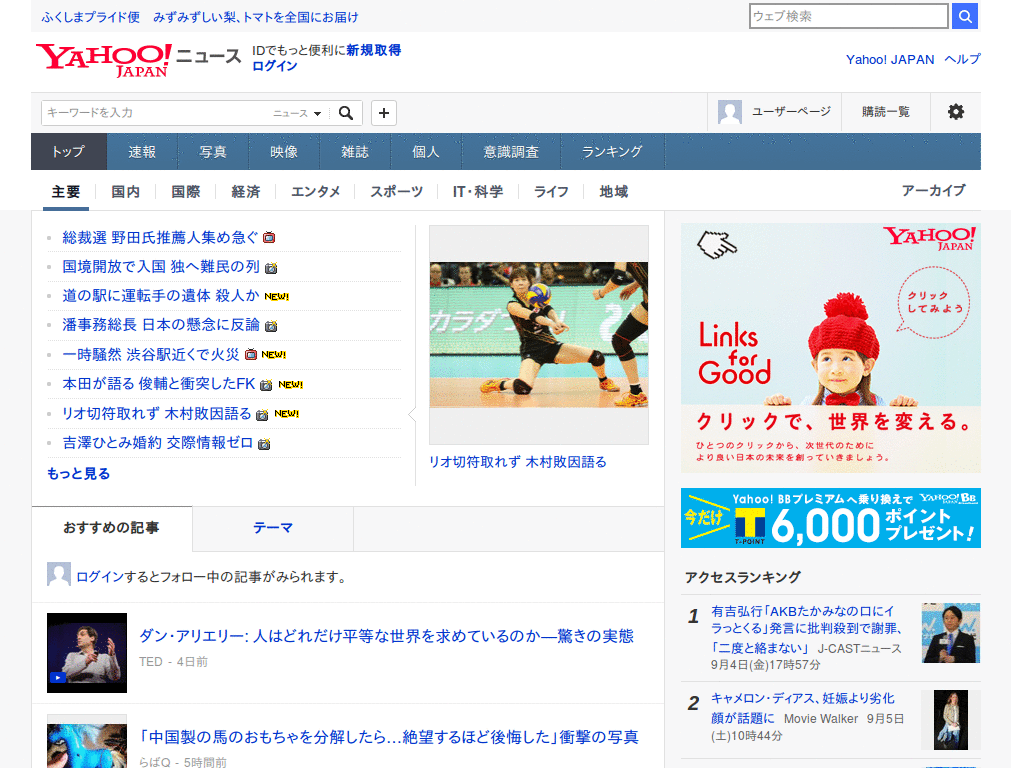The width and height of the screenshot is (1024, 768).
Task: Click the Yahoo! BB 6,000ポイント banner
Action: coord(831,518)
